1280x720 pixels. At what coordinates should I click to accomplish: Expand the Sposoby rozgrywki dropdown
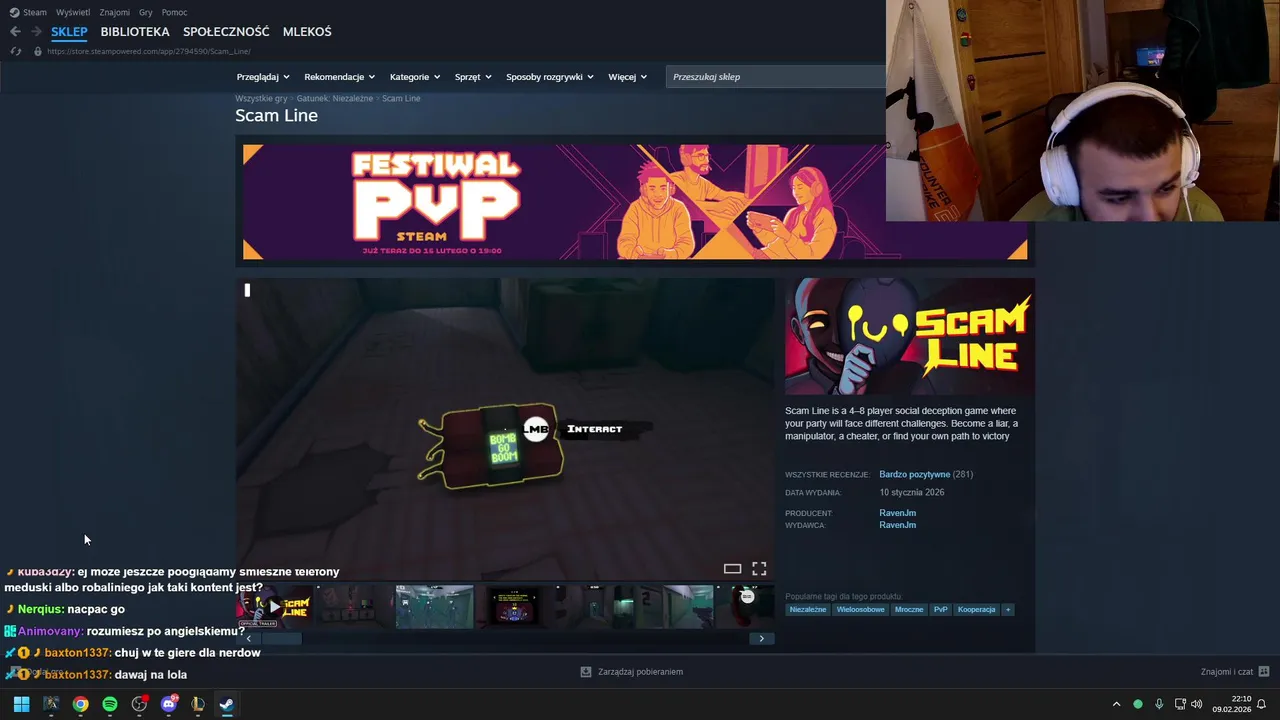pyautogui.click(x=550, y=77)
